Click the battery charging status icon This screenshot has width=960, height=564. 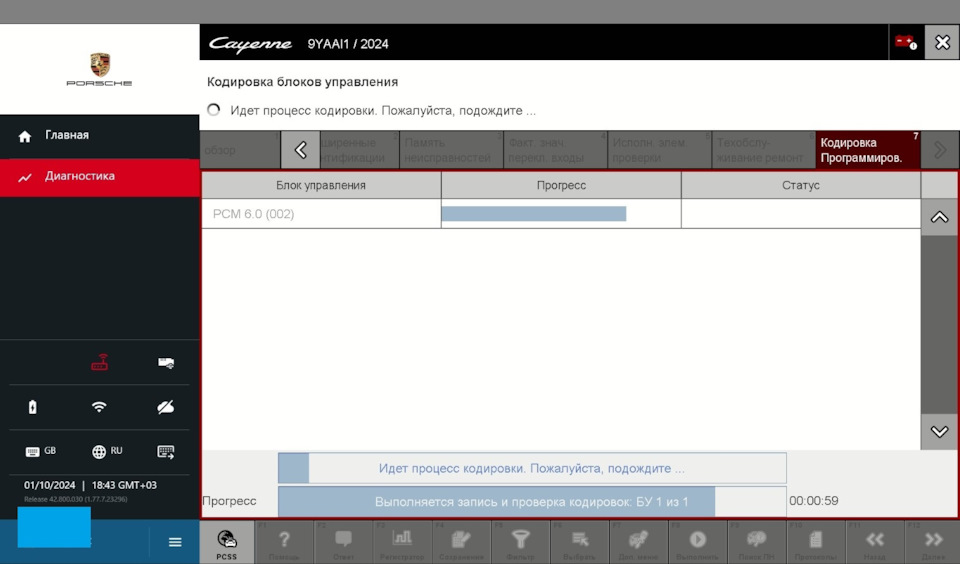point(32,407)
